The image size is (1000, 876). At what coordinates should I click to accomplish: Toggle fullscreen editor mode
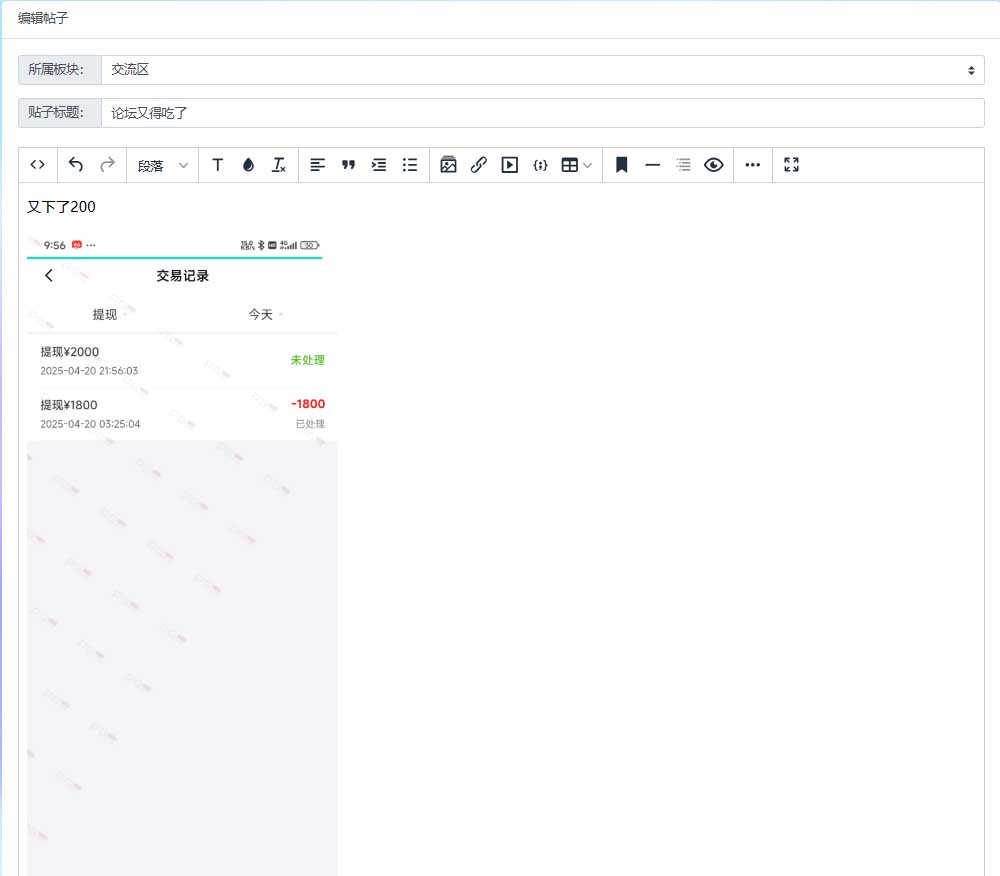(791, 165)
